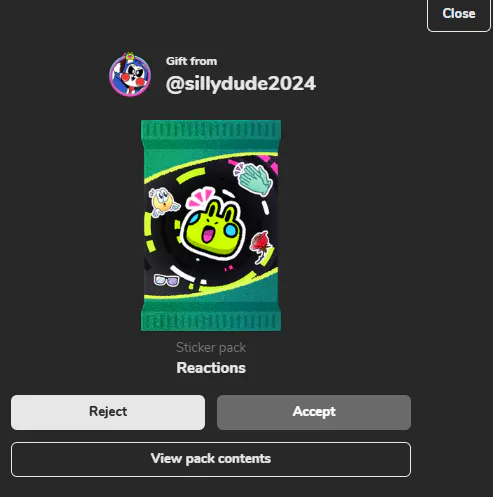Reject the gifted sticker pack
The height and width of the screenshot is (497, 493).
[108, 412]
